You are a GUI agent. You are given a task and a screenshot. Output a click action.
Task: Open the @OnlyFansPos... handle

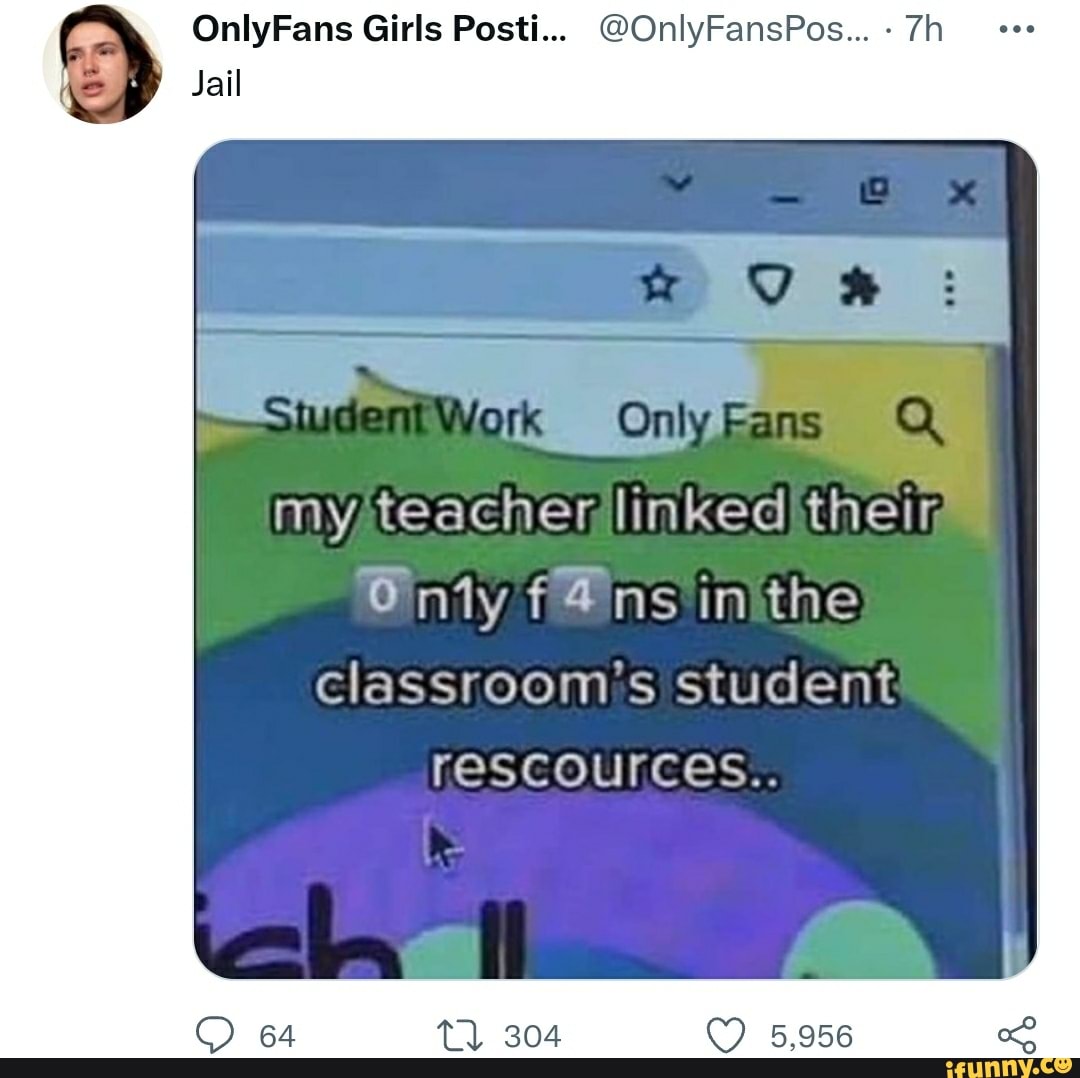(x=734, y=29)
